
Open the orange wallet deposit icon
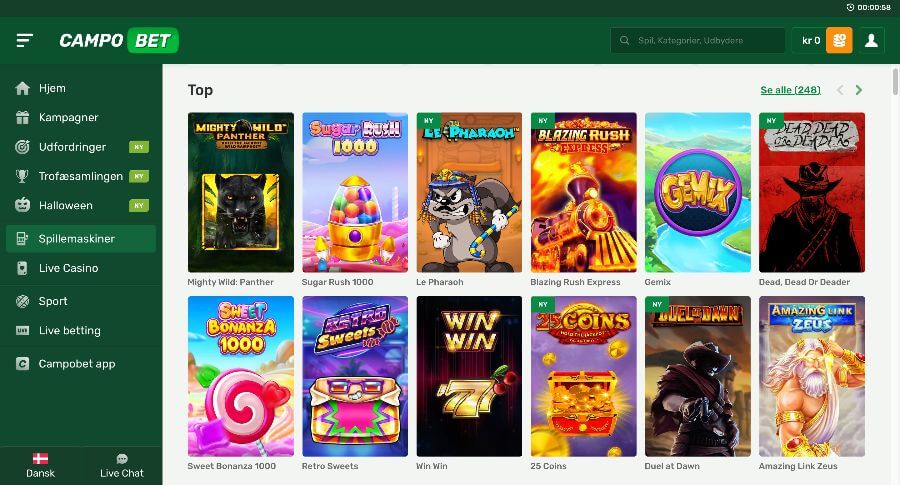click(x=839, y=40)
